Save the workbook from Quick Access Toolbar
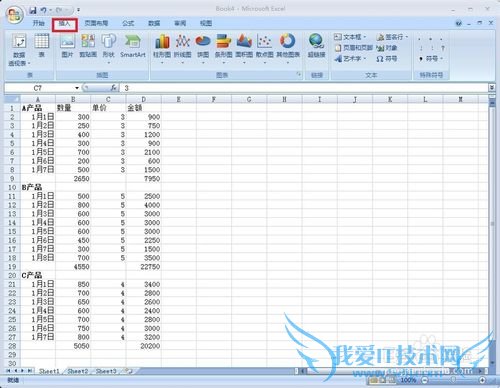Screen dimensions: 500x388 32,10
